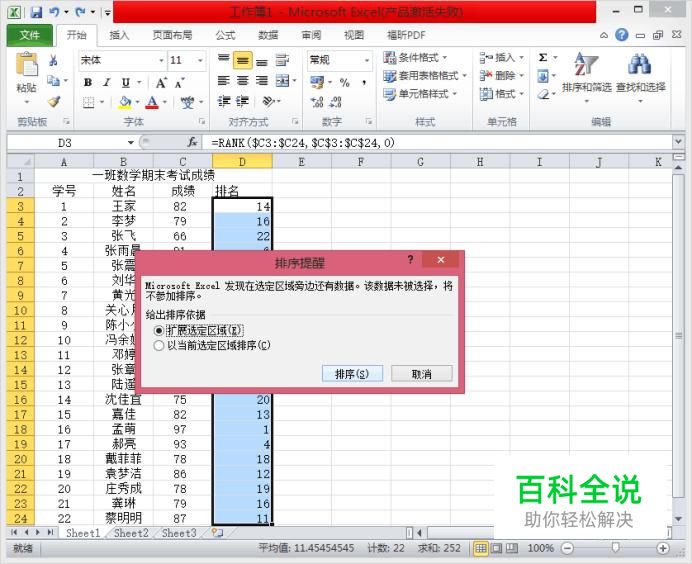Click the align text left icon
The image size is (692, 564).
(x=224, y=81)
